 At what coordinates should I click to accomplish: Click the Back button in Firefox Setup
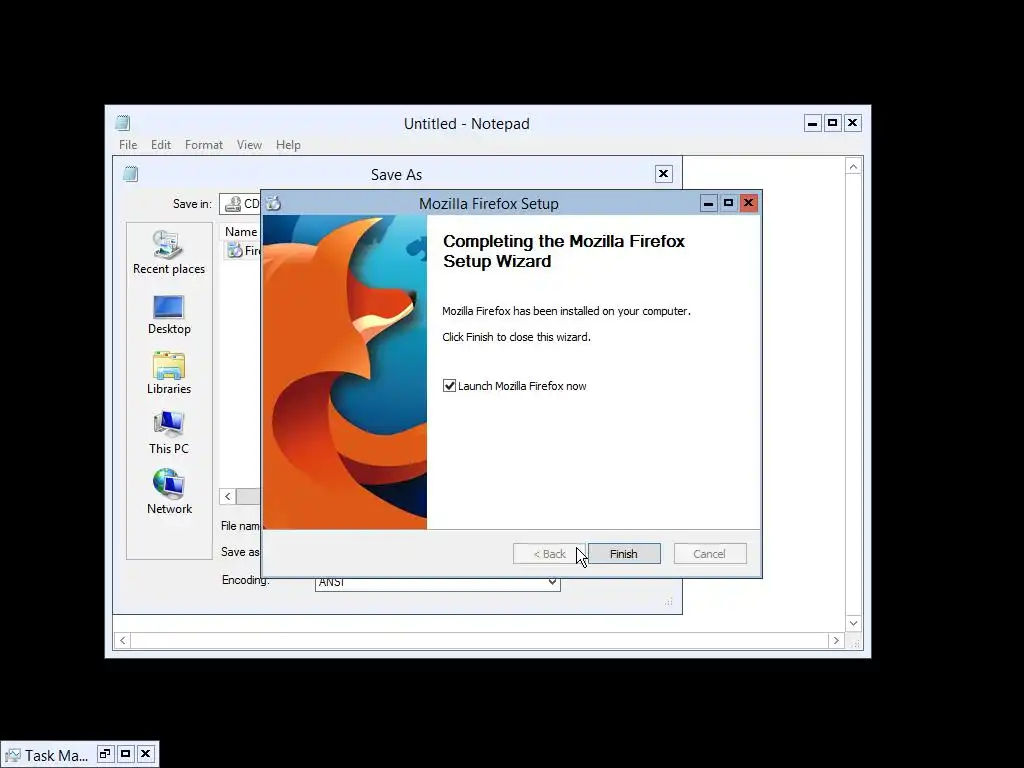coord(549,554)
